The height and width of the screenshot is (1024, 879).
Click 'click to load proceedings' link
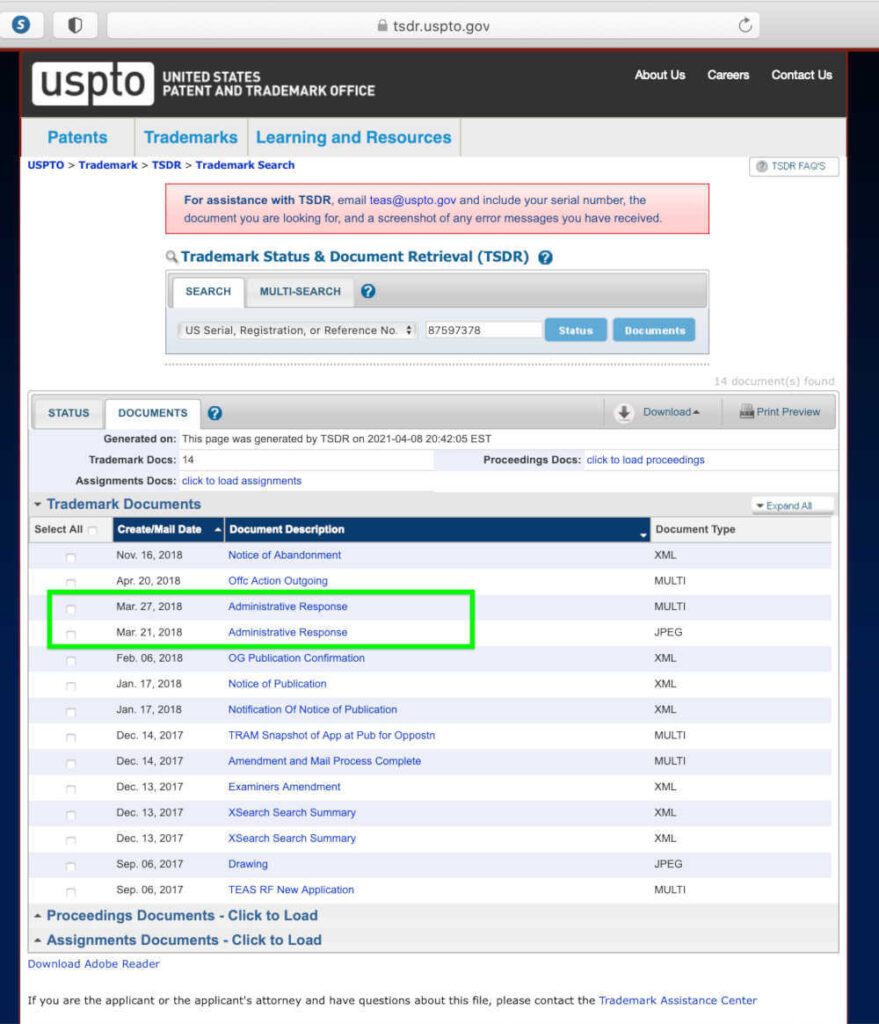click(645, 460)
